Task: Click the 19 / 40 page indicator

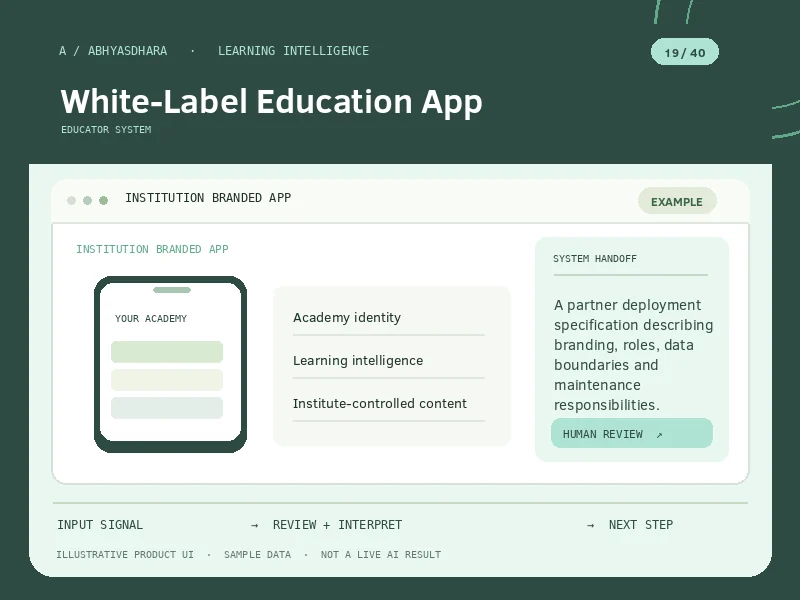Action: [685, 52]
